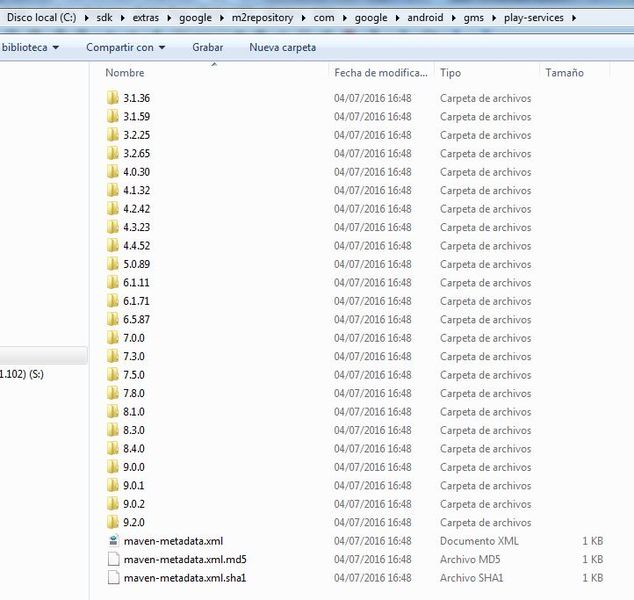Image resolution: width=634 pixels, height=600 pixels.
Task: Sort by the Tamaño column header
Action: pyautogui.click(x=564, y=73)
